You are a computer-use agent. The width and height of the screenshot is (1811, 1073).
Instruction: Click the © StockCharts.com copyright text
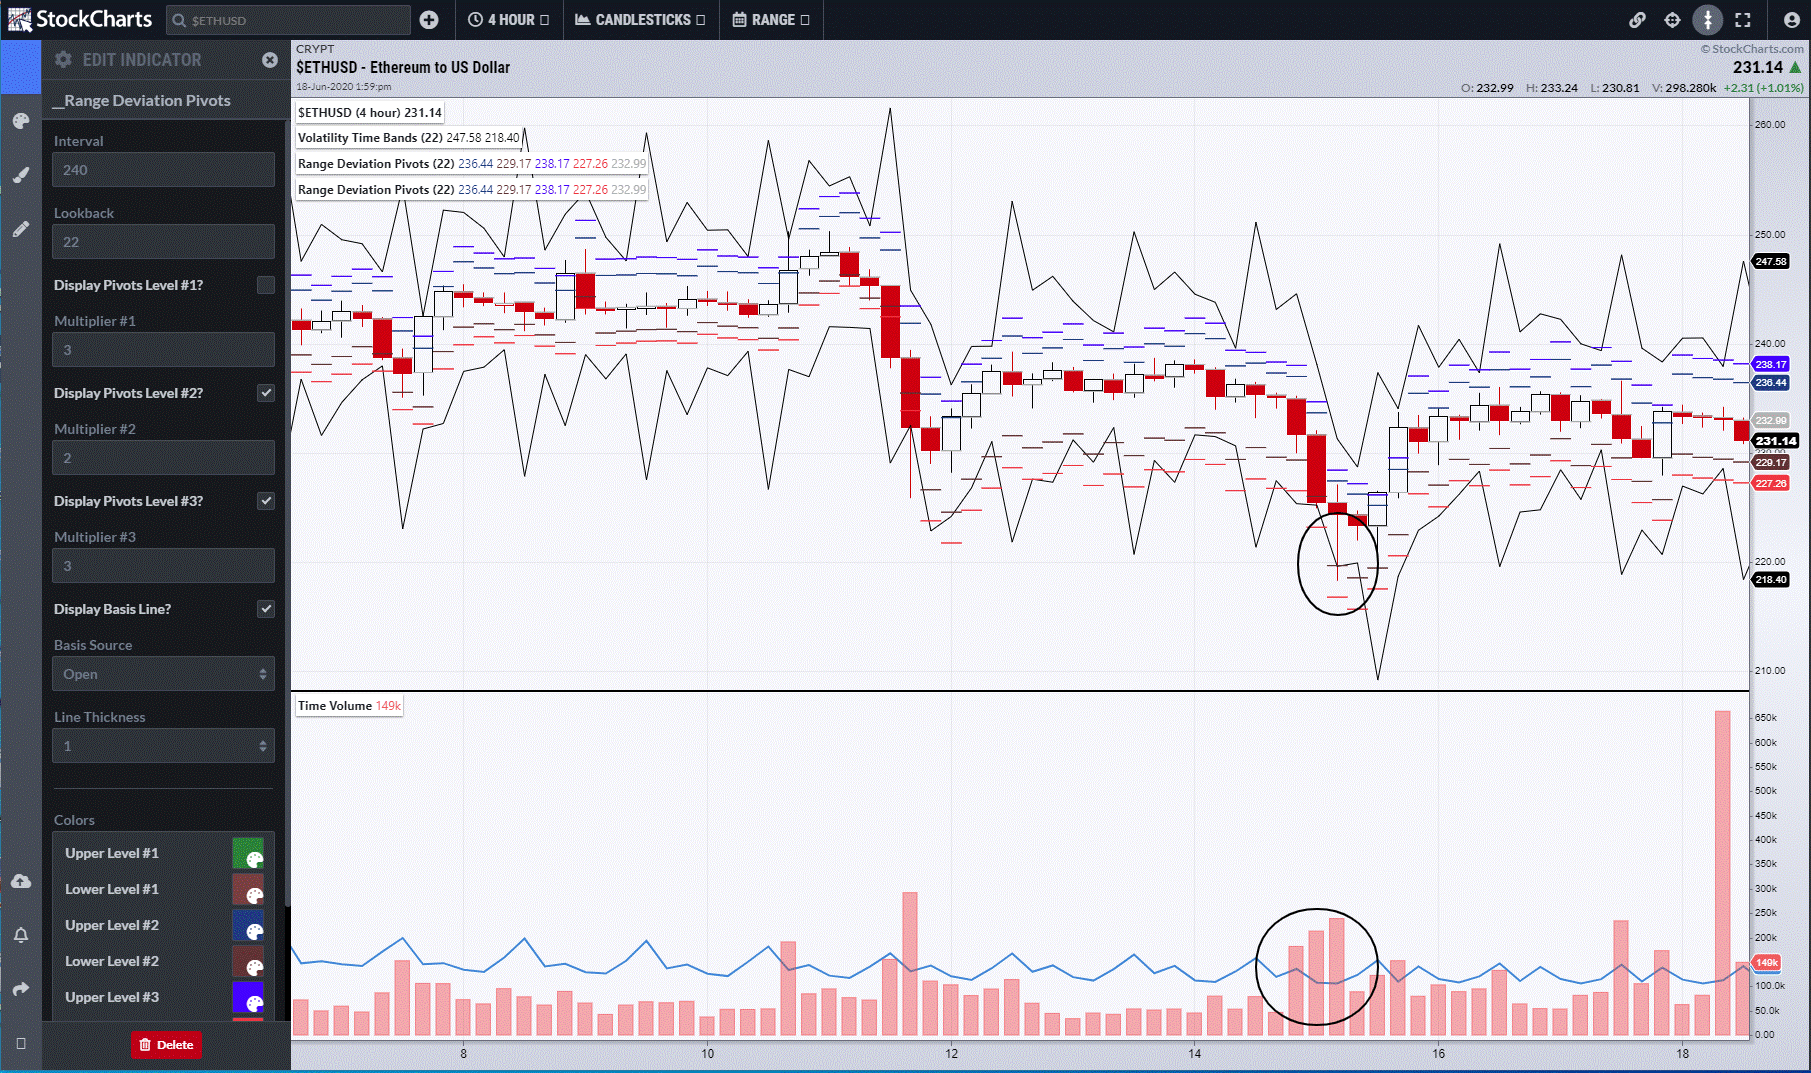1752,49
